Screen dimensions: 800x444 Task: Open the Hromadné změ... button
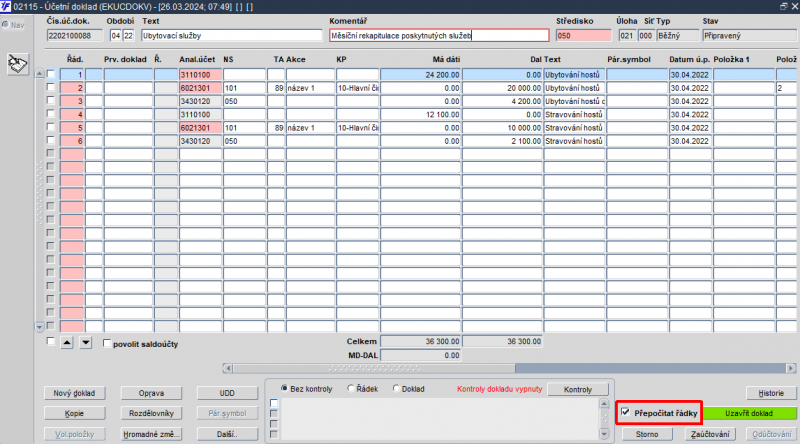[151, 434]
